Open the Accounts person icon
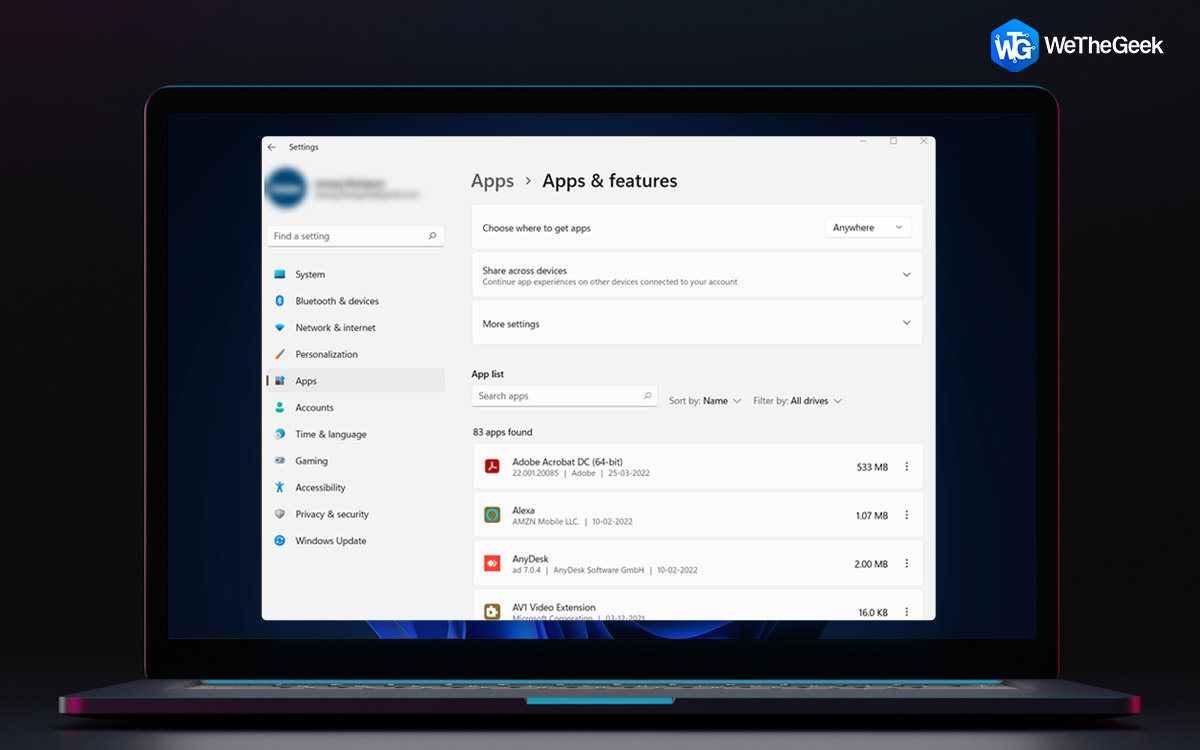 [x=280, y=408]
